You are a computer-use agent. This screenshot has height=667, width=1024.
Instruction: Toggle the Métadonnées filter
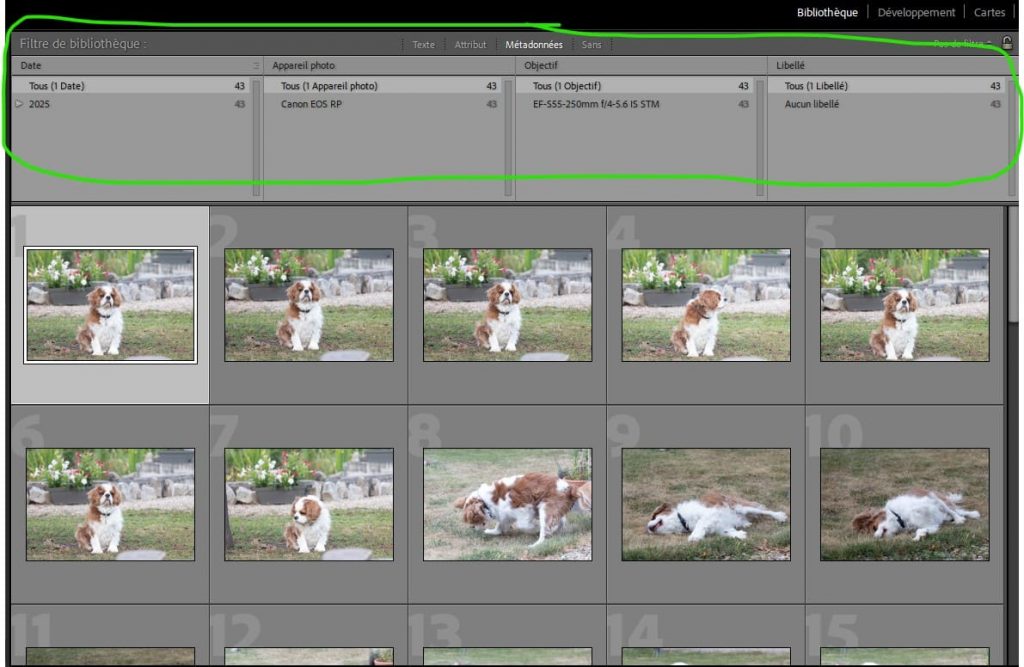[533, 44]
